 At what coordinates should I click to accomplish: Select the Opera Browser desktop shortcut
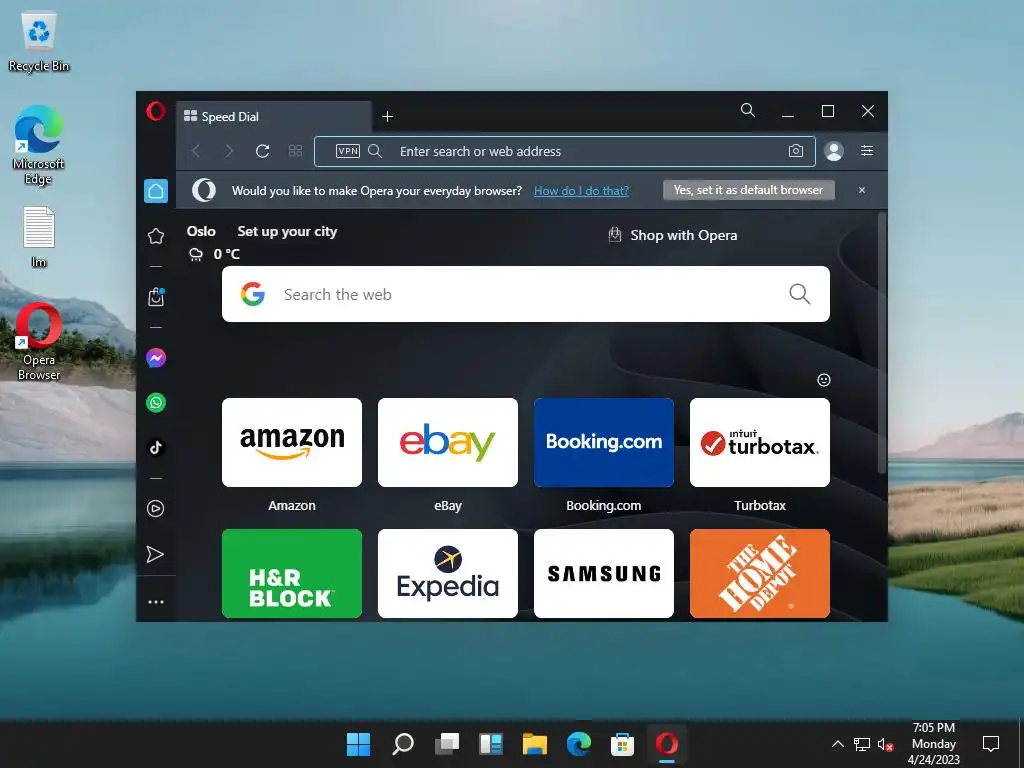pyautogui.click(x=39, y=342)
